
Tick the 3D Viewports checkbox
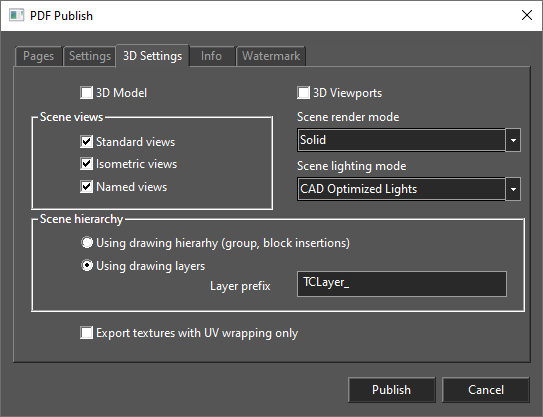click(x=303, y=93)
